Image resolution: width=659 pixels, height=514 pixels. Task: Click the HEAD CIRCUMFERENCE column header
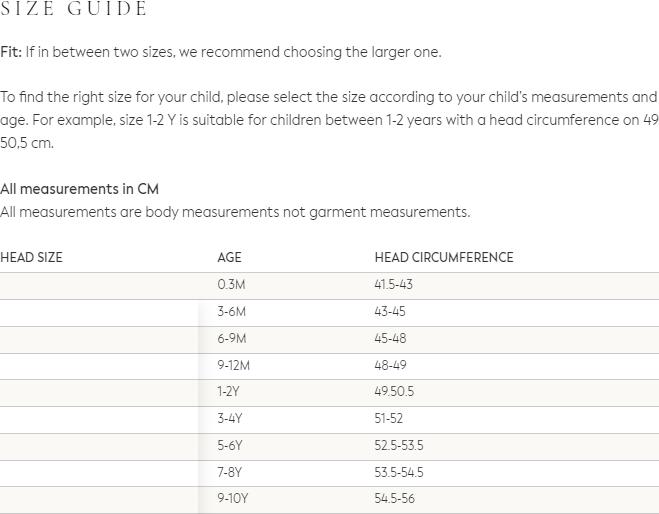(444, 258)
